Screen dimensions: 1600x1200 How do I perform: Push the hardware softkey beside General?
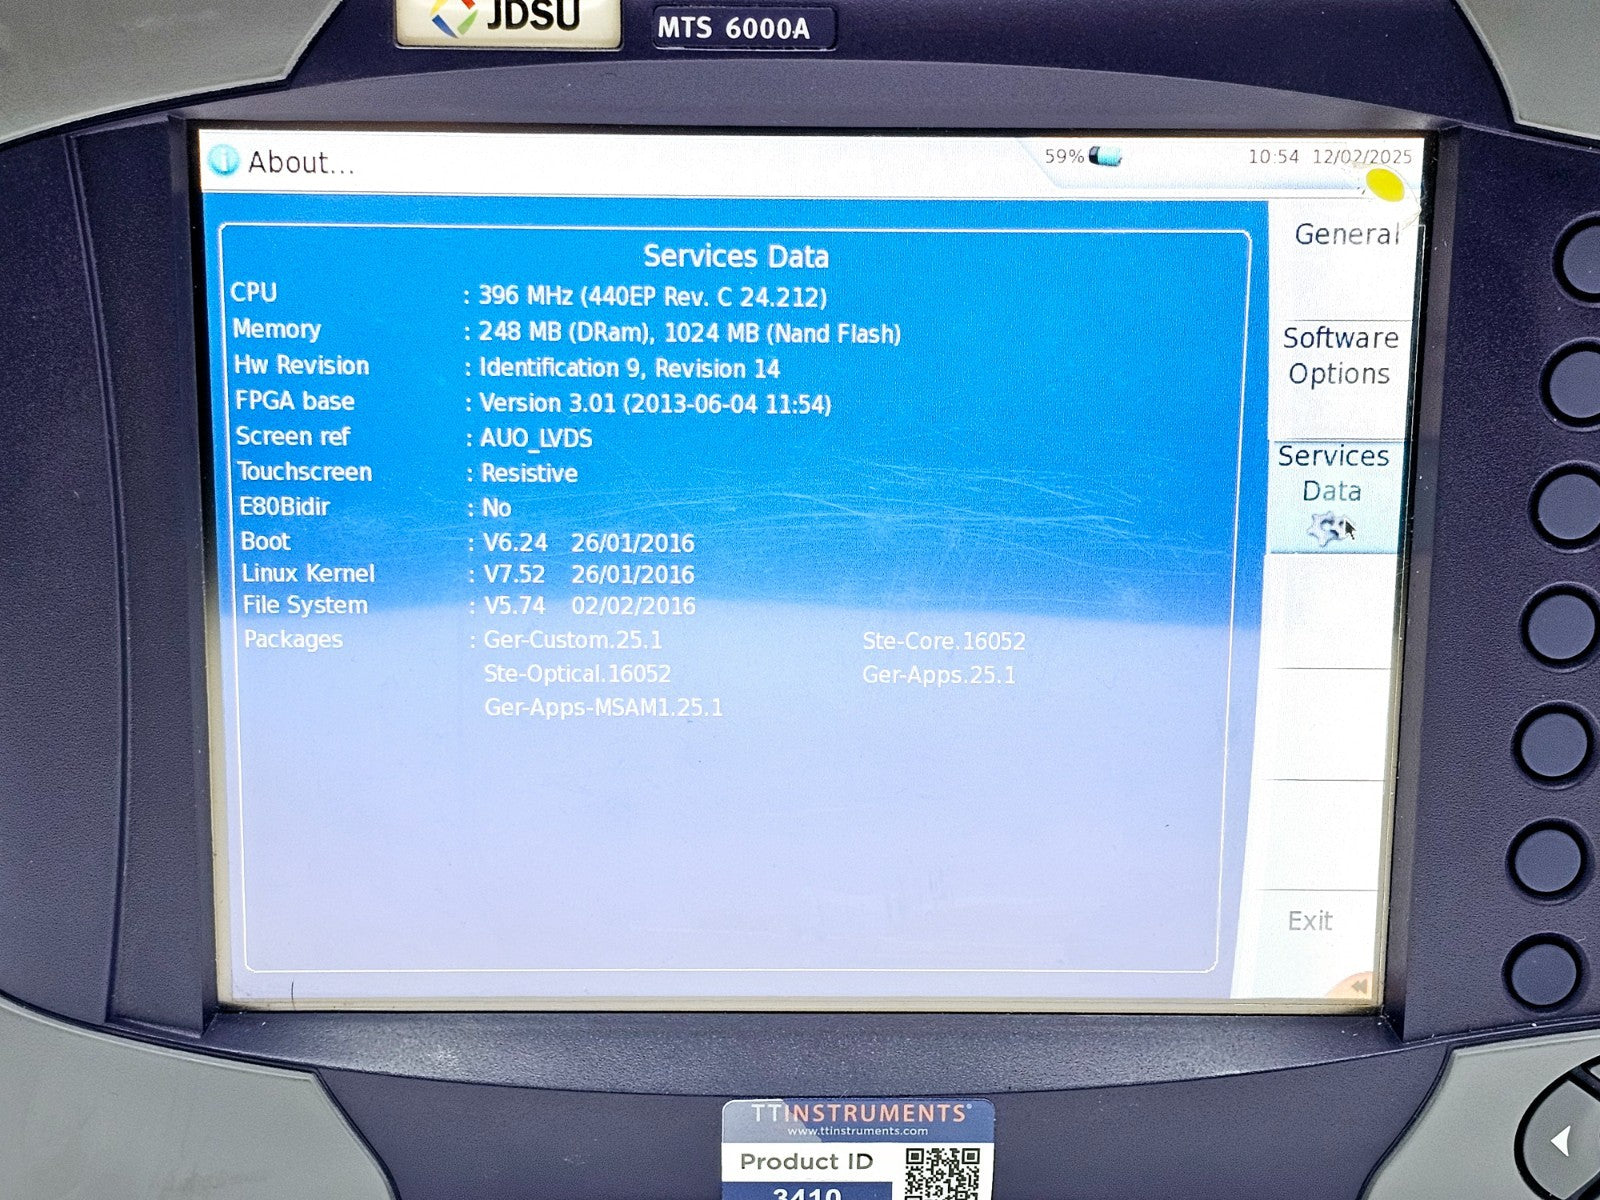(x=1585, y=258)
